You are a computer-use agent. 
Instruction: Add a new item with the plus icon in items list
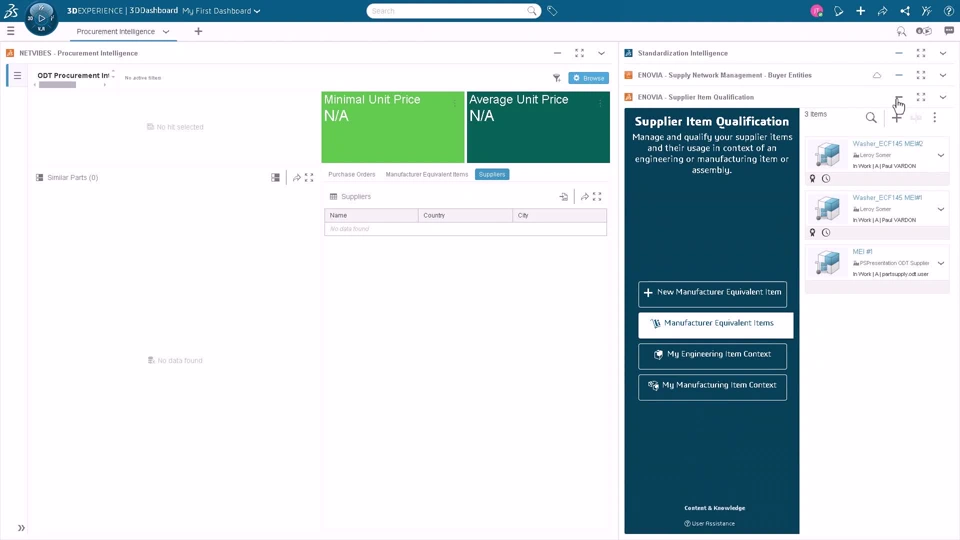click(896, 118)
